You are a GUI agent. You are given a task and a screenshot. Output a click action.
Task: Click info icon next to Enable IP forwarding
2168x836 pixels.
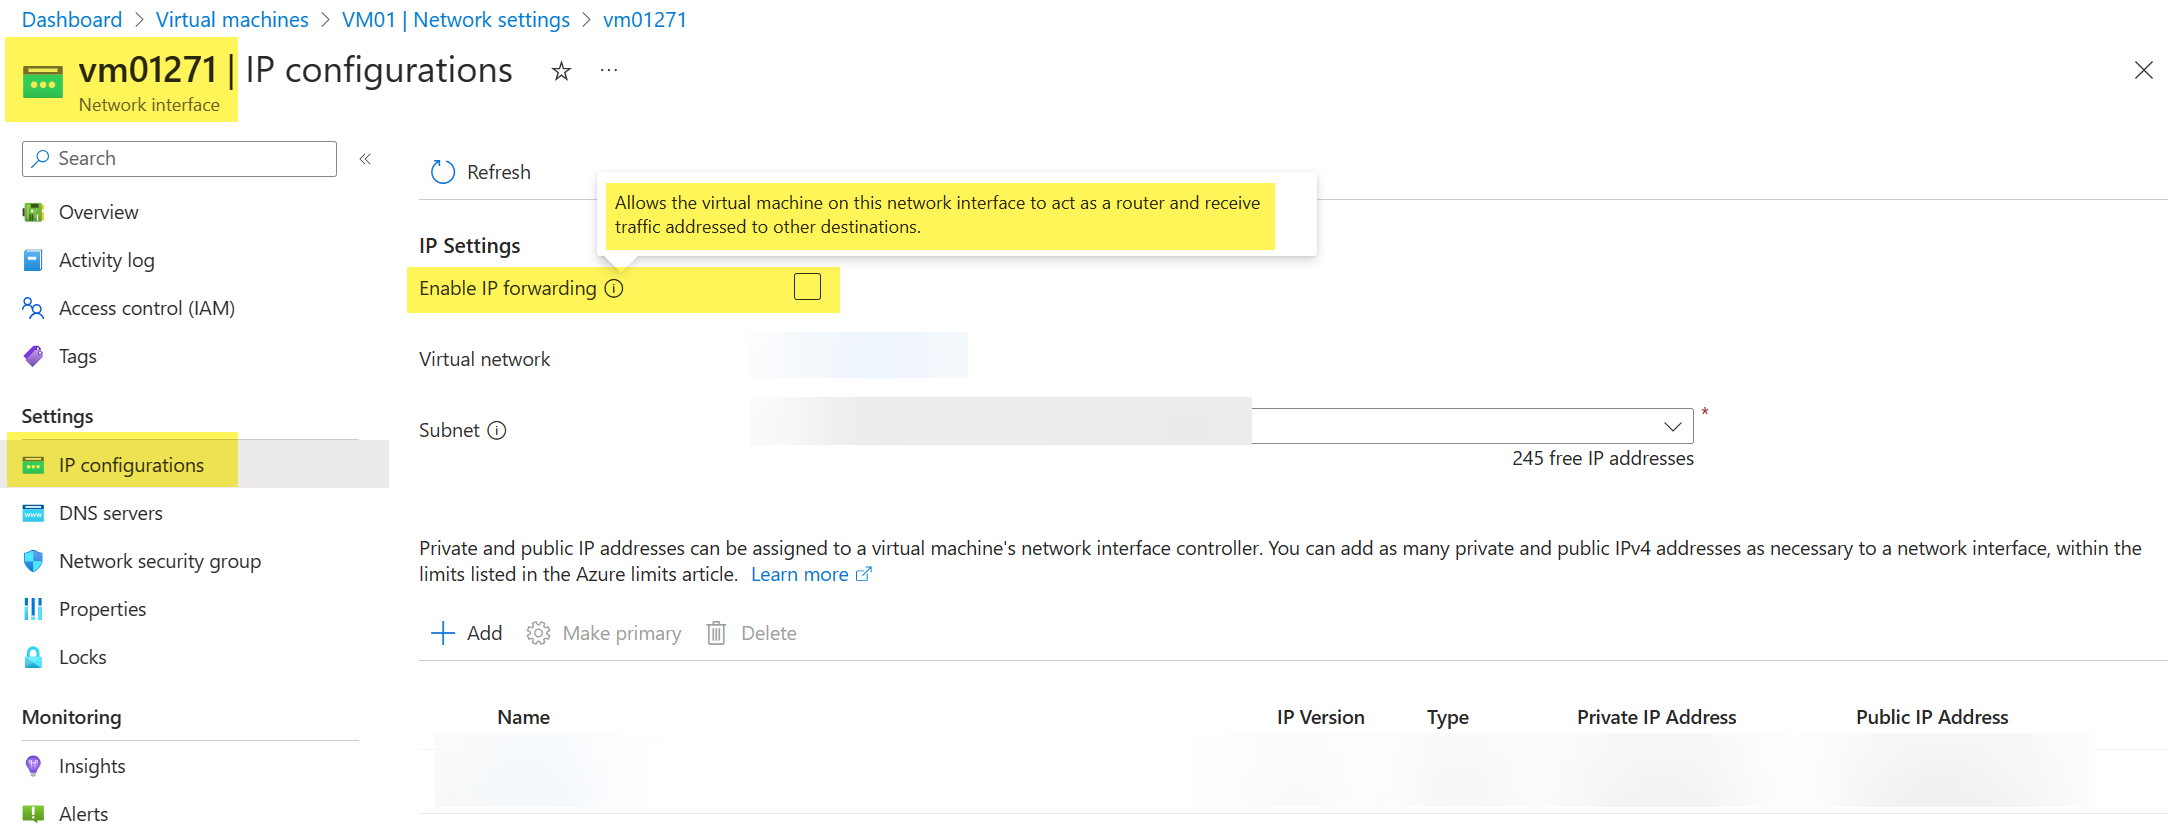614,289
